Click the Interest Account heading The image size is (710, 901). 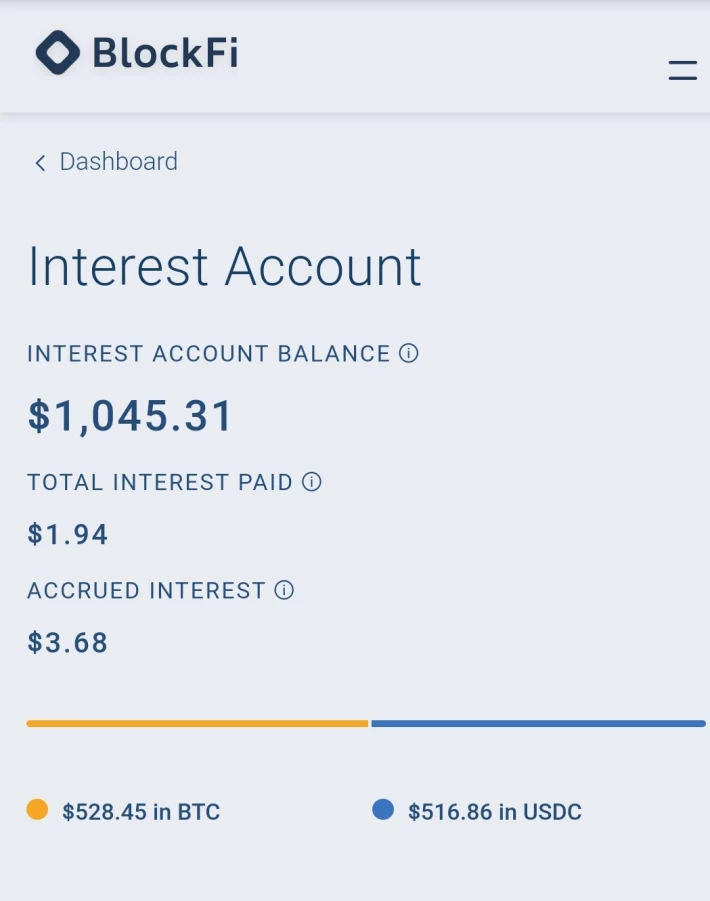[x=225, y=266]
